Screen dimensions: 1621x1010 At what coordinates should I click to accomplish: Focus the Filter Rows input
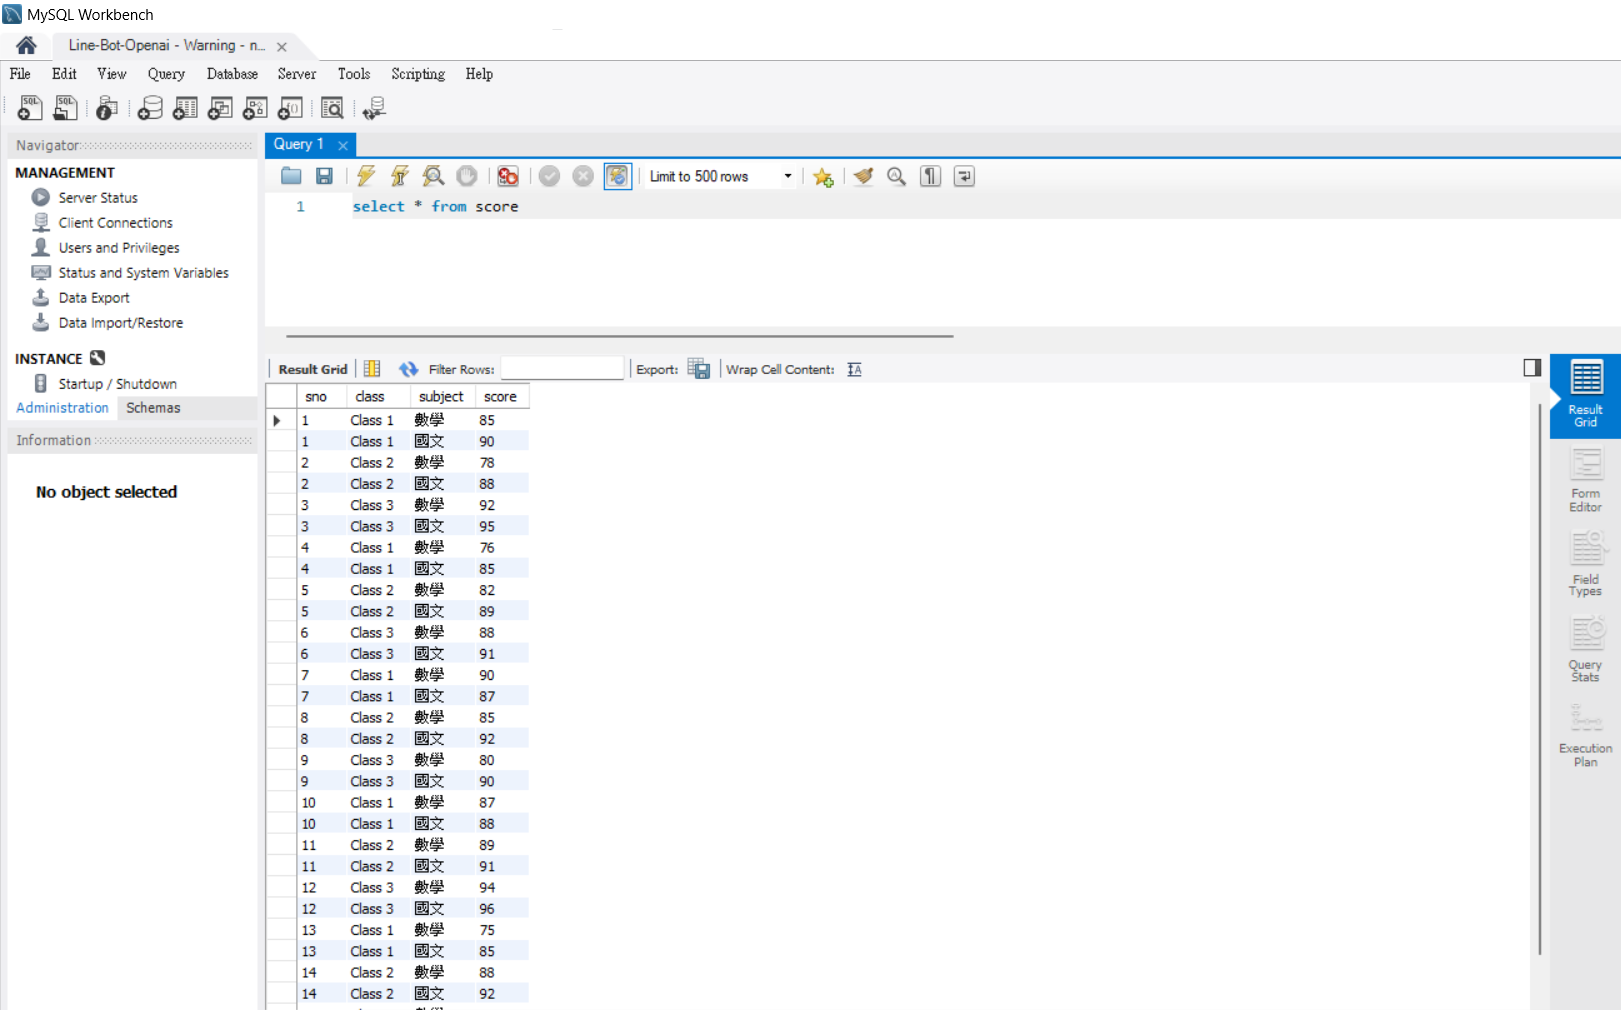tap(562, 369)
